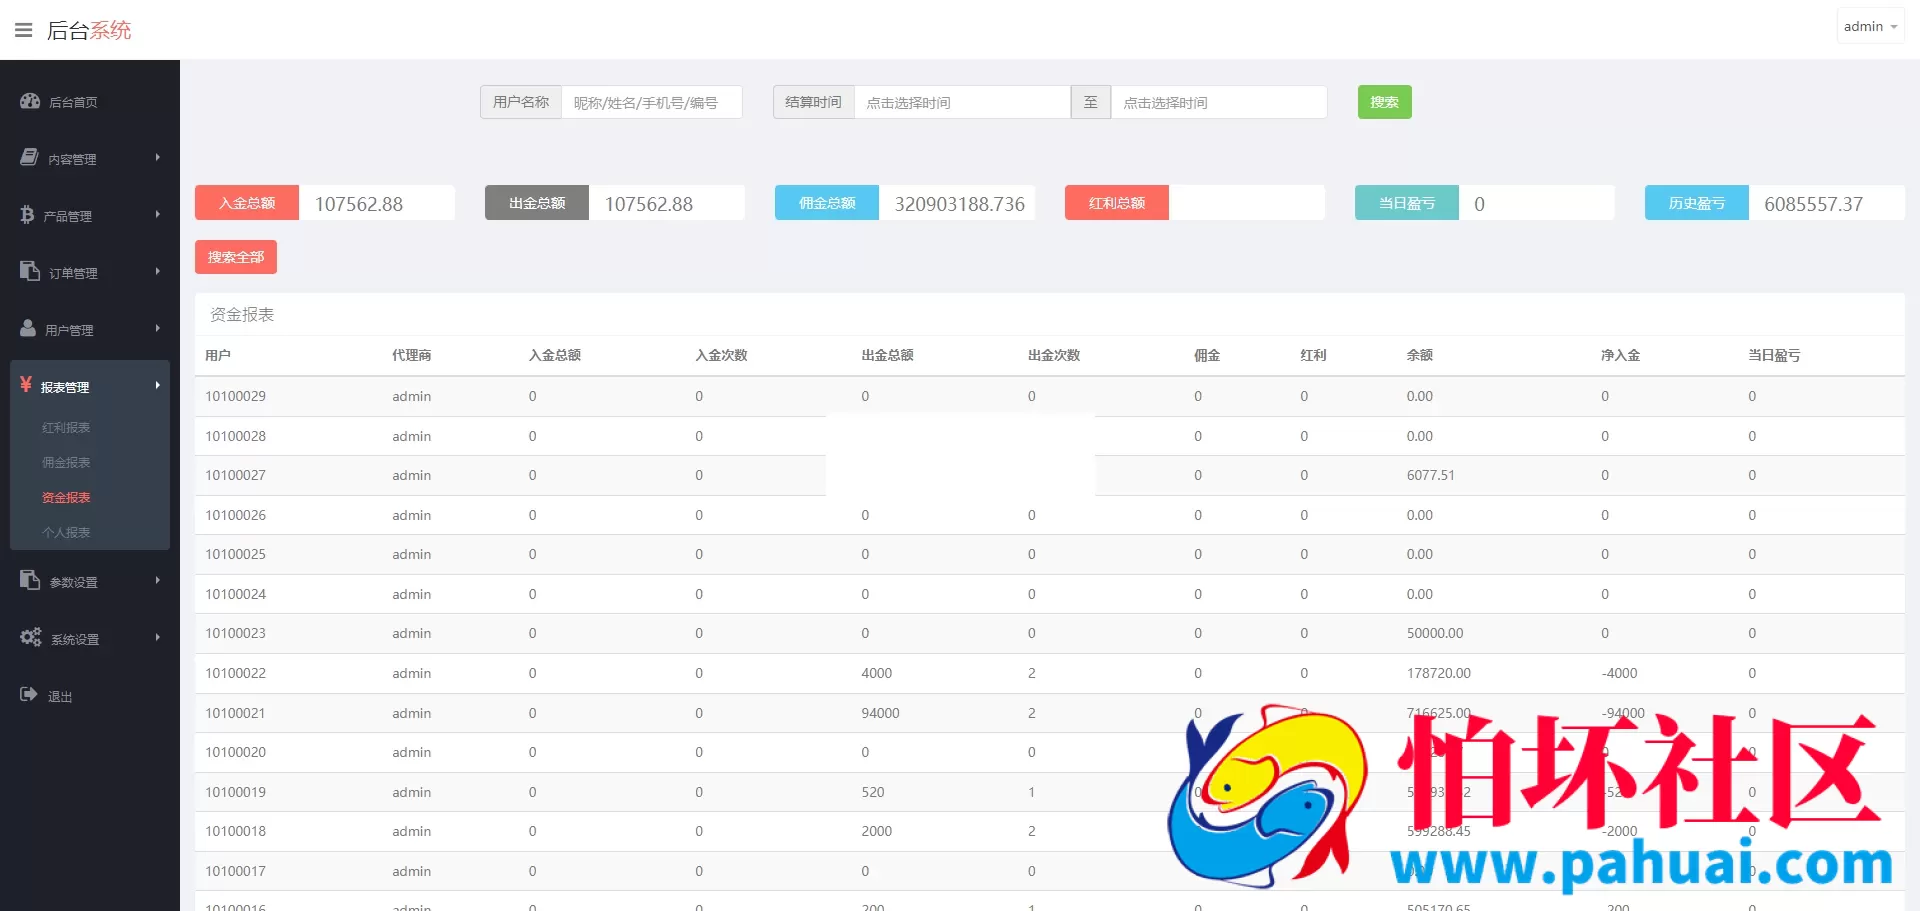Collapse the 报表管理 menu section
Viewport: 1920px width, 911px height.
click(x=89, y=386)
